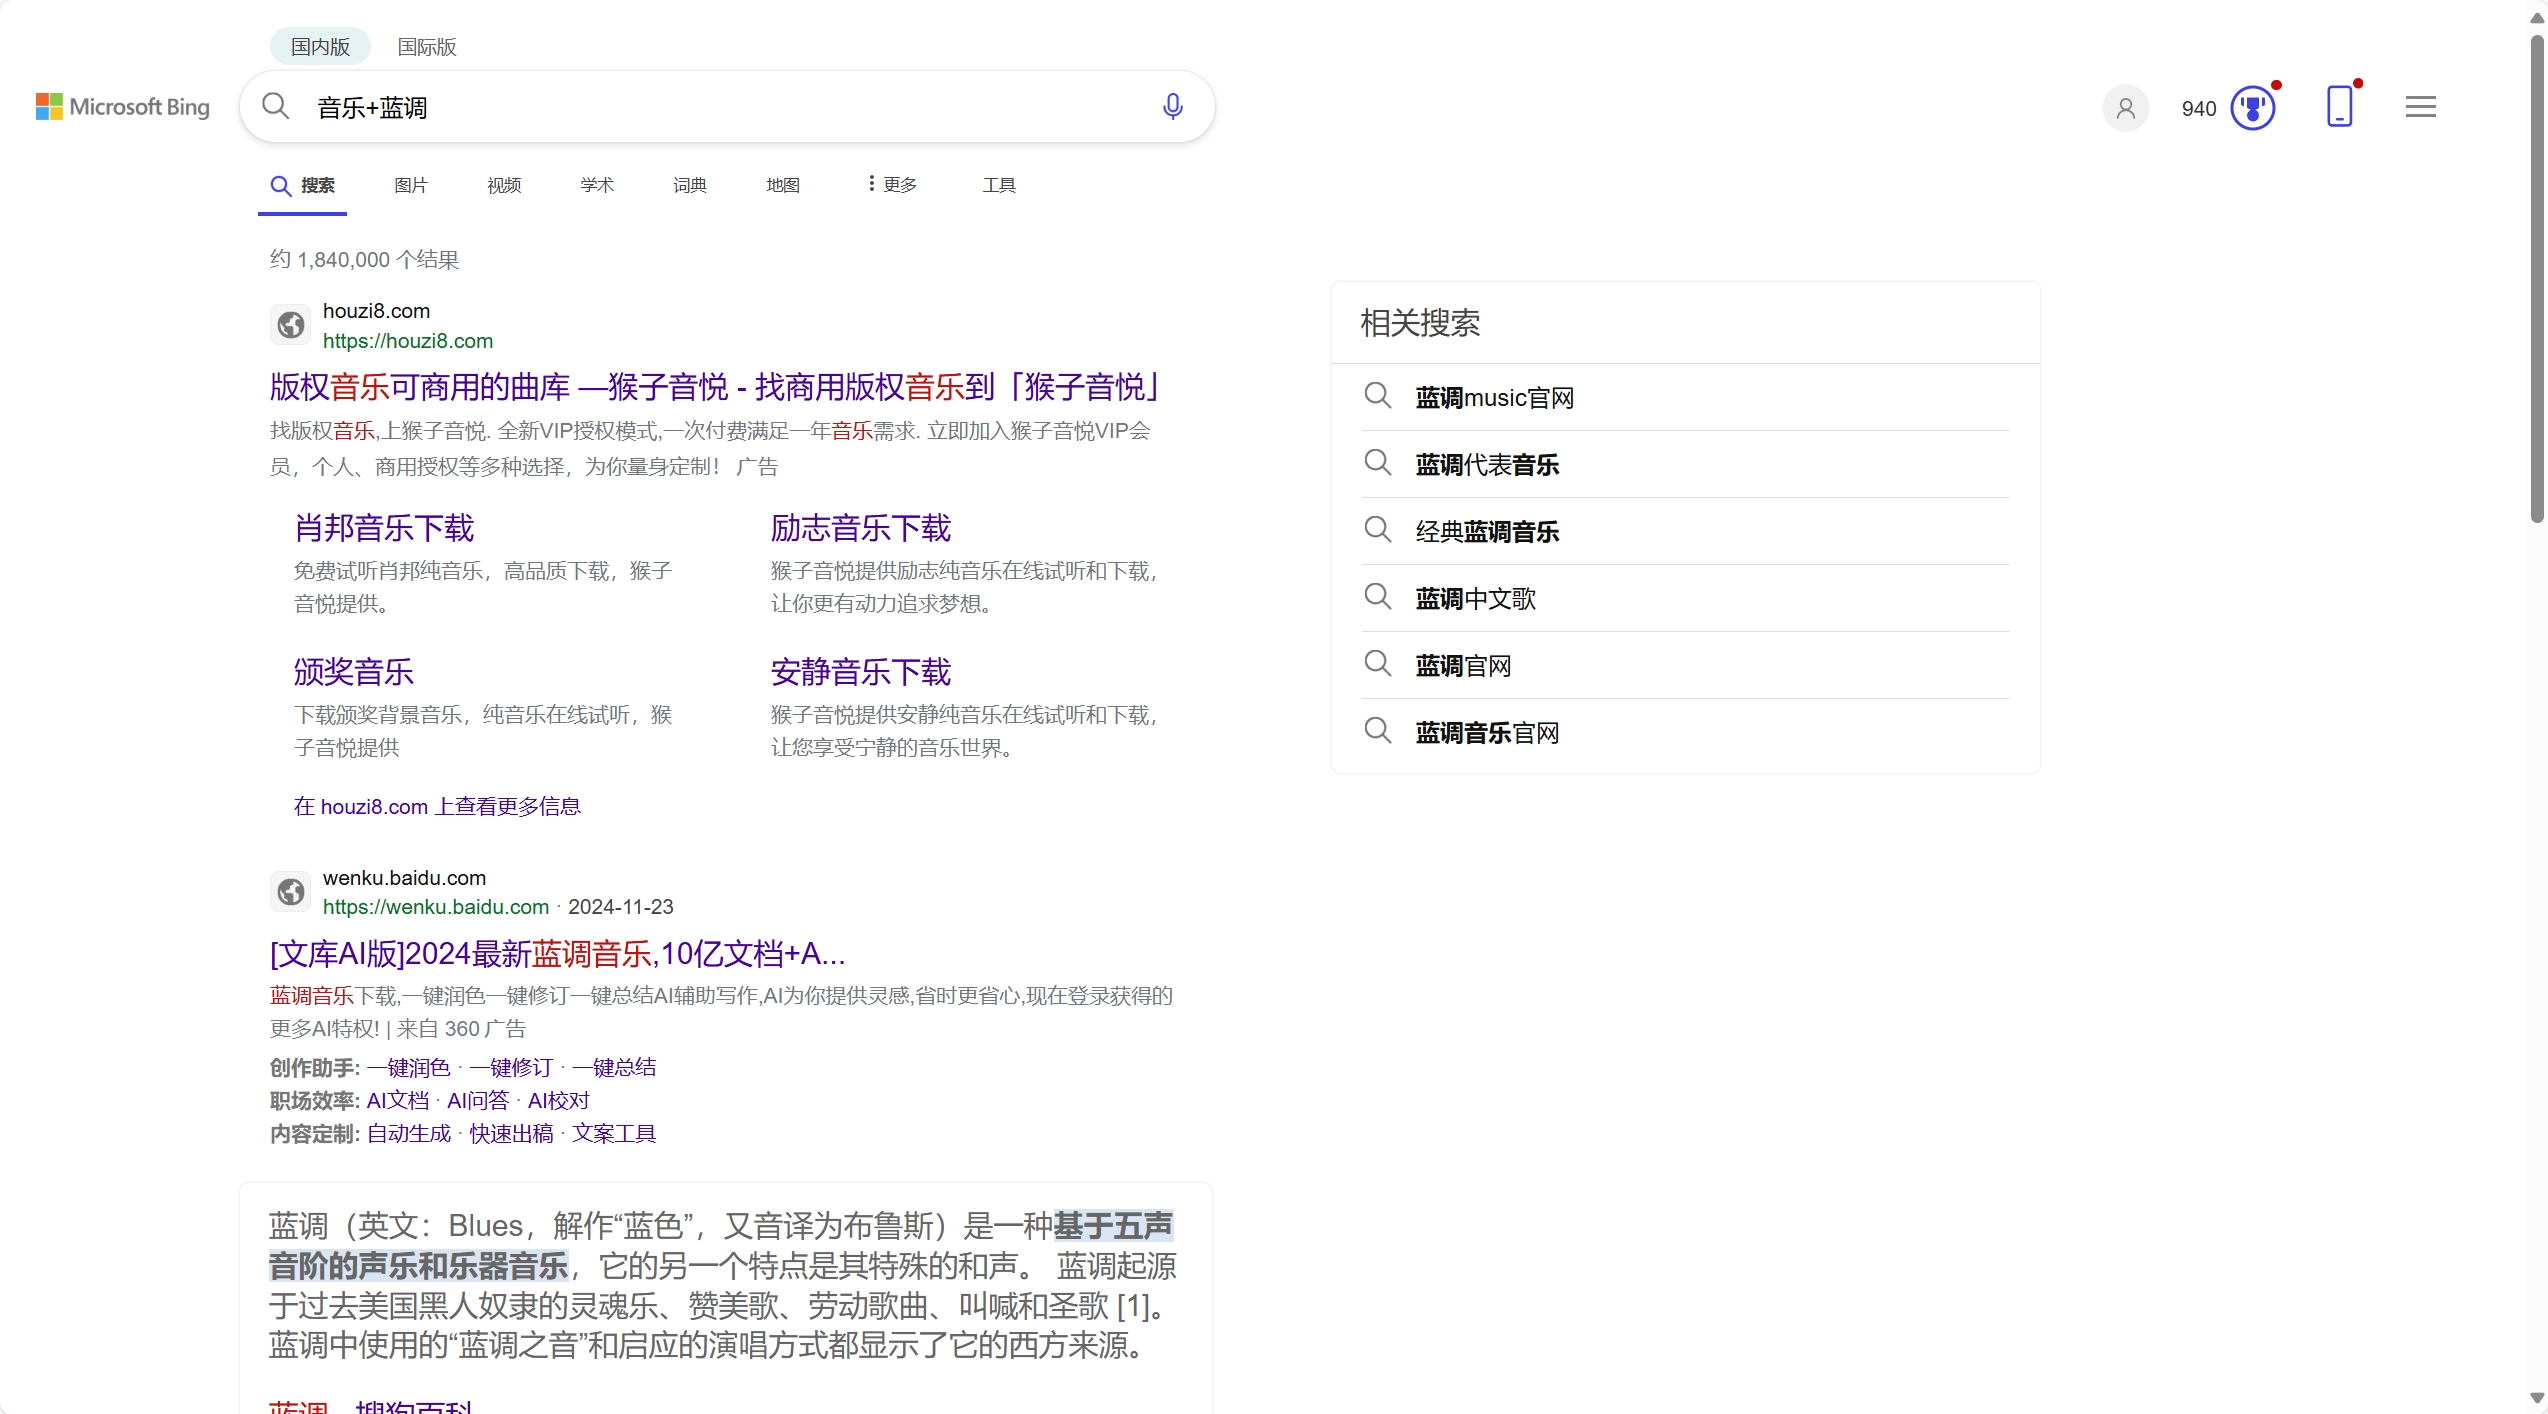Image resolution: width=2548 pixels, height=1414 pixels.
Task: Click search icon next to 蓝调music官网
Action: point(1378,396)
